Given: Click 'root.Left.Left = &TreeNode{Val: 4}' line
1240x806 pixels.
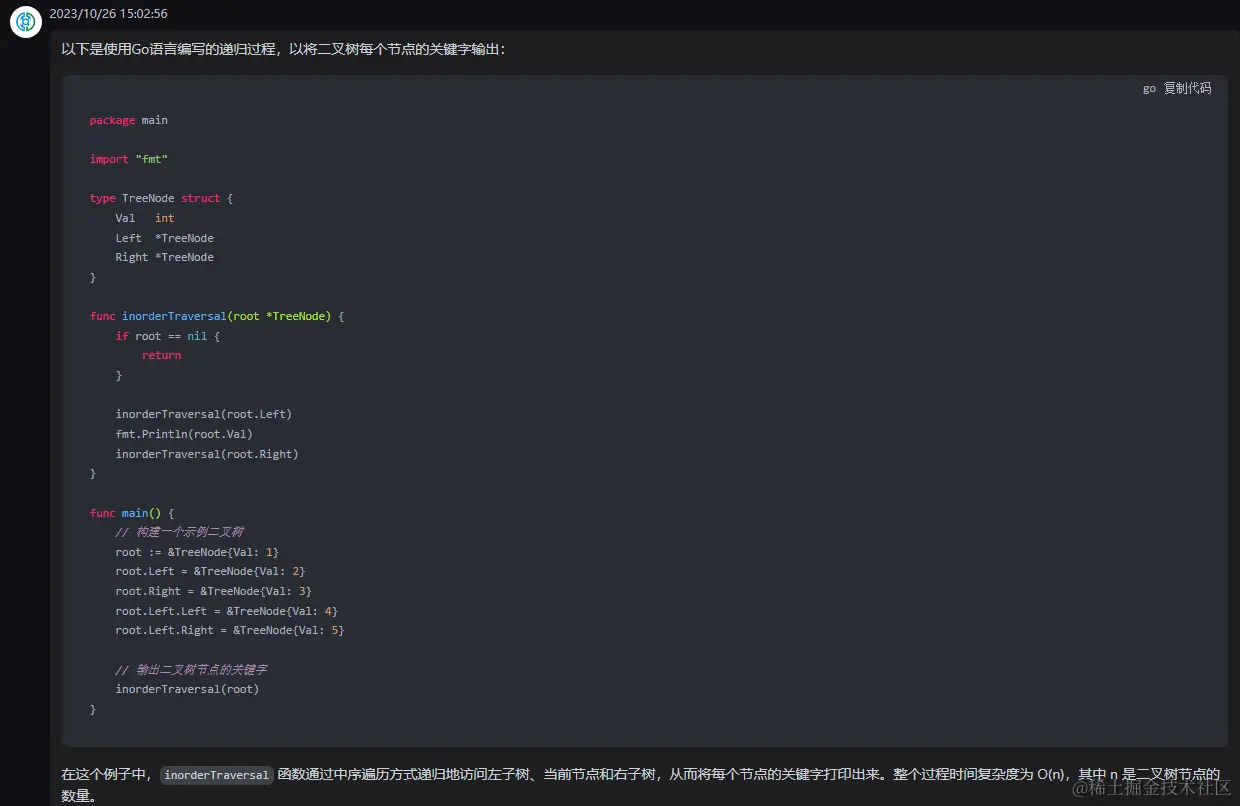Looking at the screenshot, I should click(x=227, y=611).
